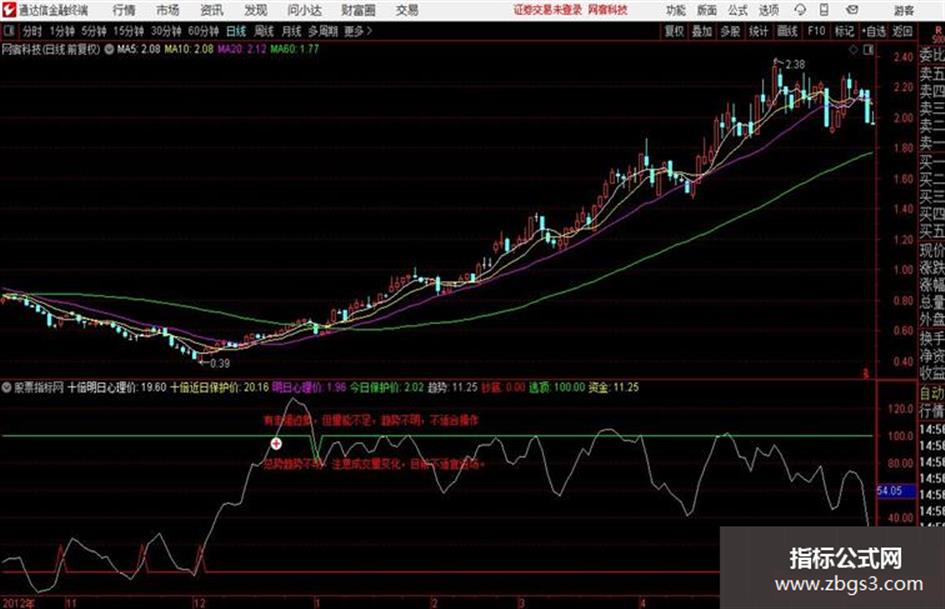
Task: Click the 十倍明日心理价 19.60 value
Action: 117,387
